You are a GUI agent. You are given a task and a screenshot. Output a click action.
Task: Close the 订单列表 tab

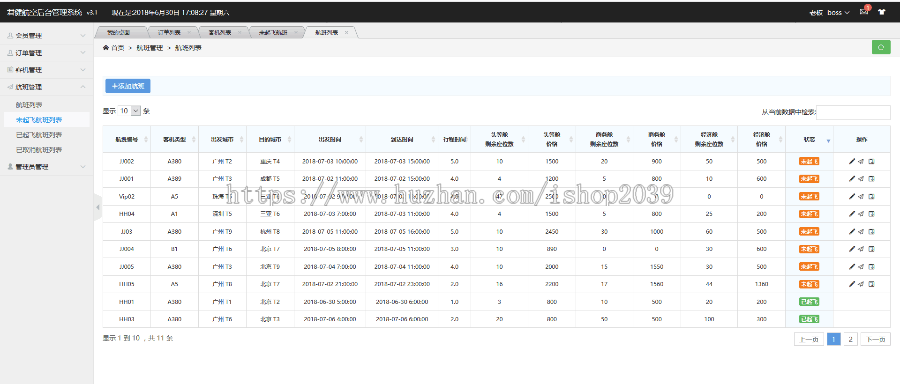coord(189,33)
